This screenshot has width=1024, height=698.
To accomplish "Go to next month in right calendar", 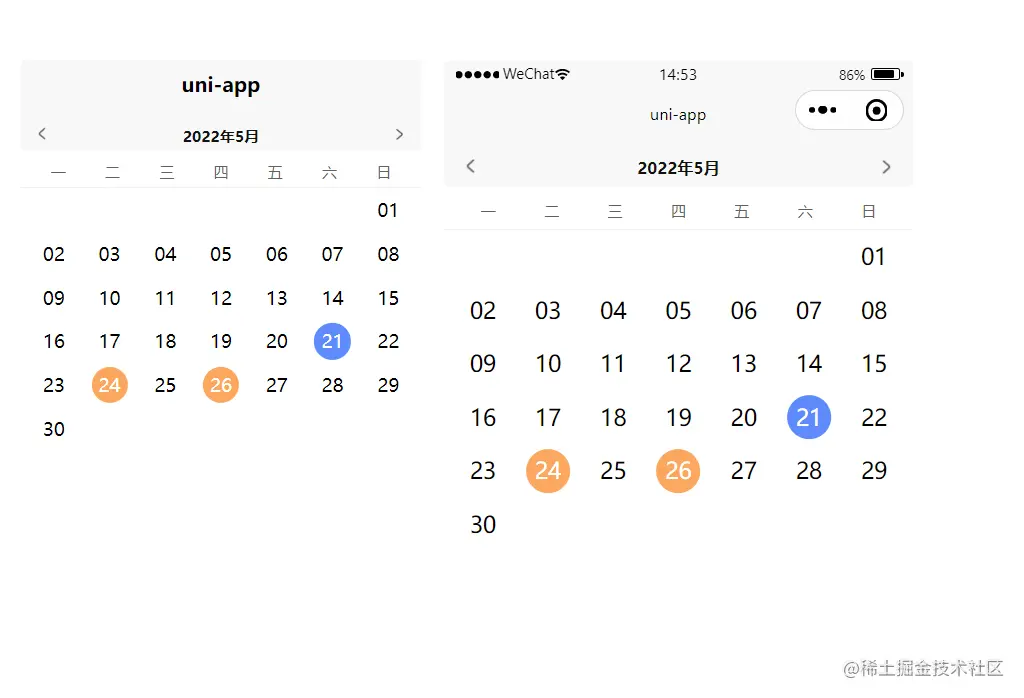I will pyautogui.click(x=886, y=167).
